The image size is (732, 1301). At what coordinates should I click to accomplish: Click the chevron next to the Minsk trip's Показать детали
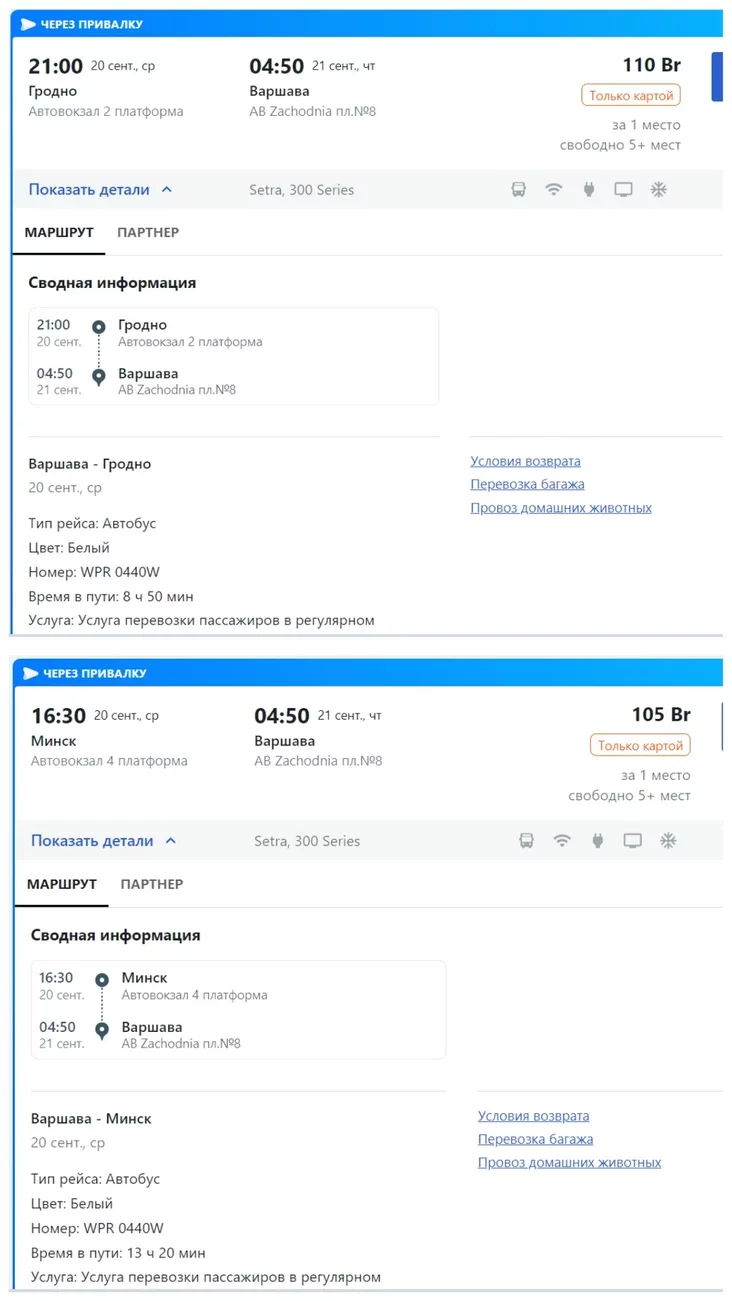170,841
